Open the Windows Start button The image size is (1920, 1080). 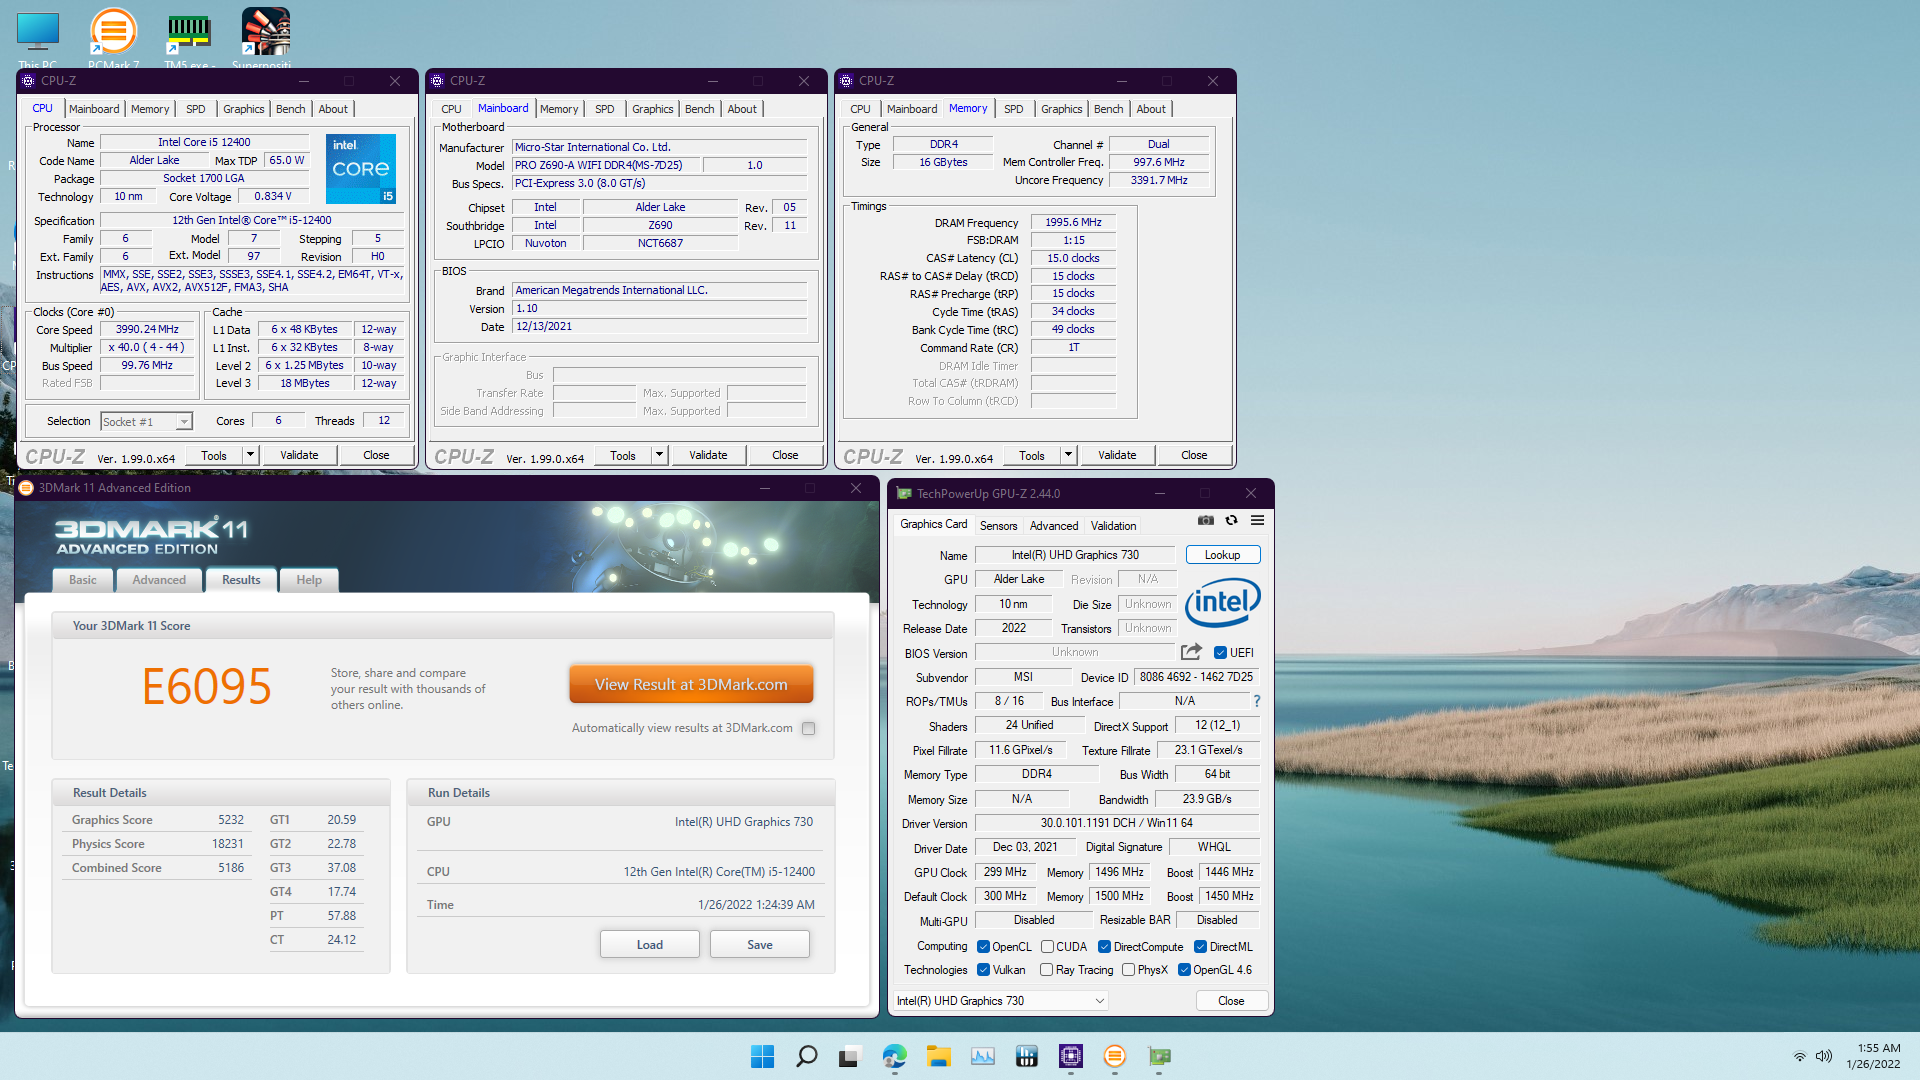click(762, 1056)
